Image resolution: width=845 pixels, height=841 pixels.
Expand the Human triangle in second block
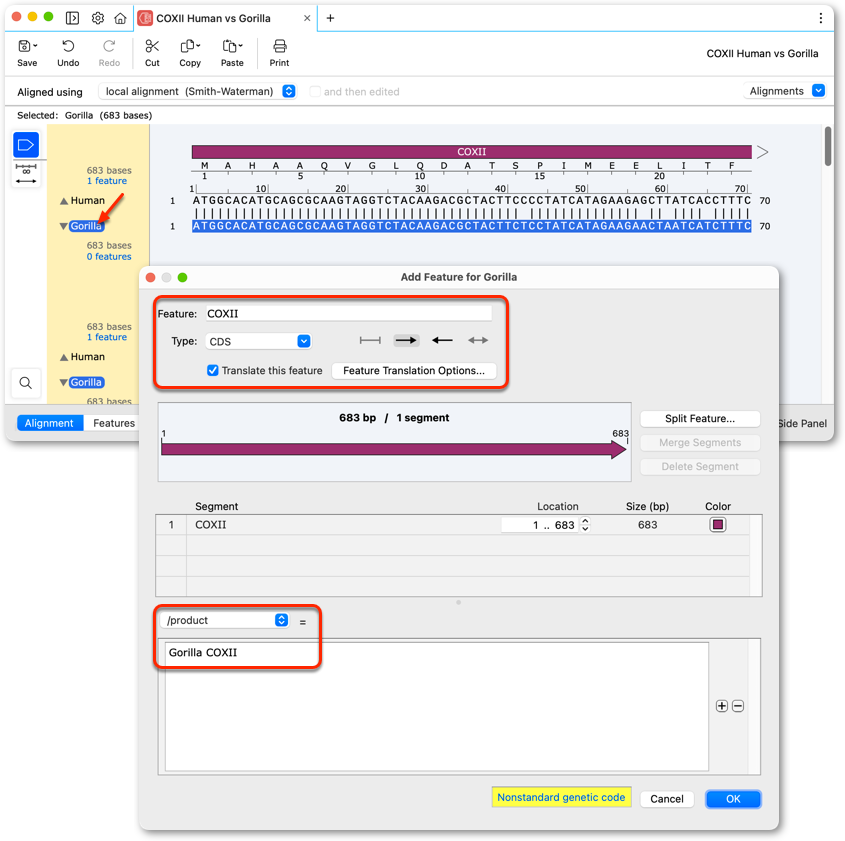64,357
